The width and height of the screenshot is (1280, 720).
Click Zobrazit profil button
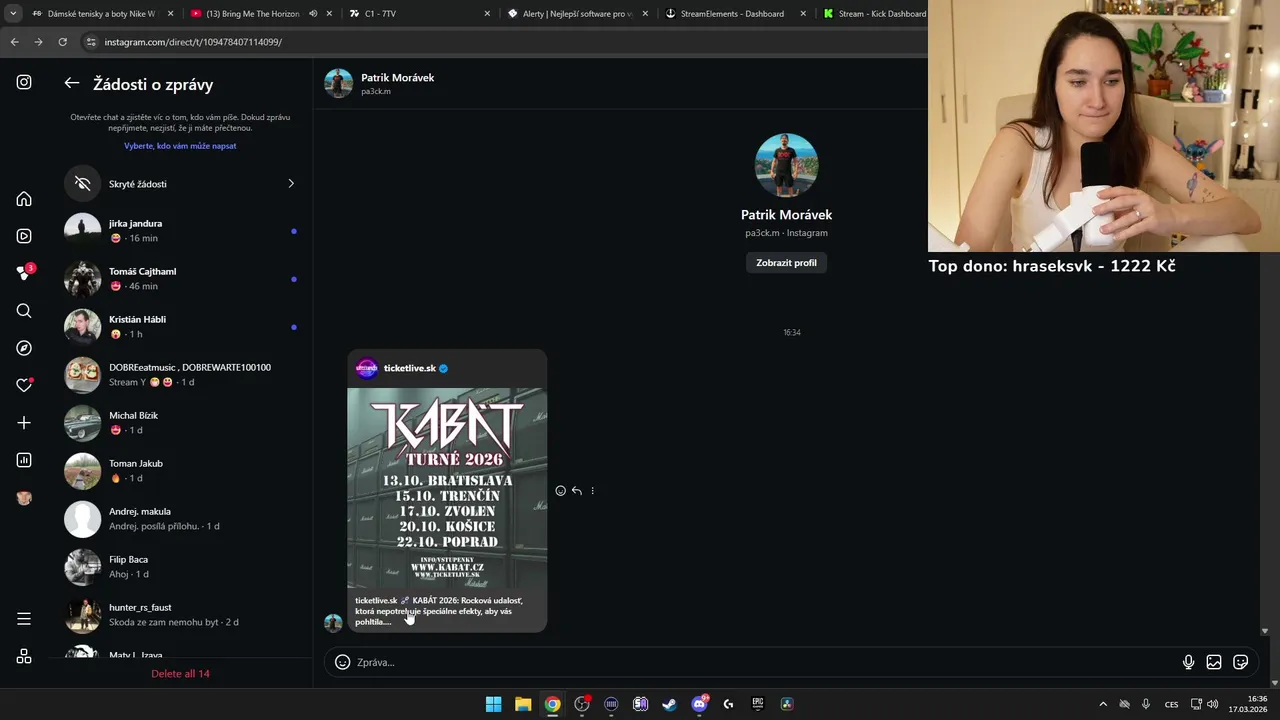click(x=786, y=263)
